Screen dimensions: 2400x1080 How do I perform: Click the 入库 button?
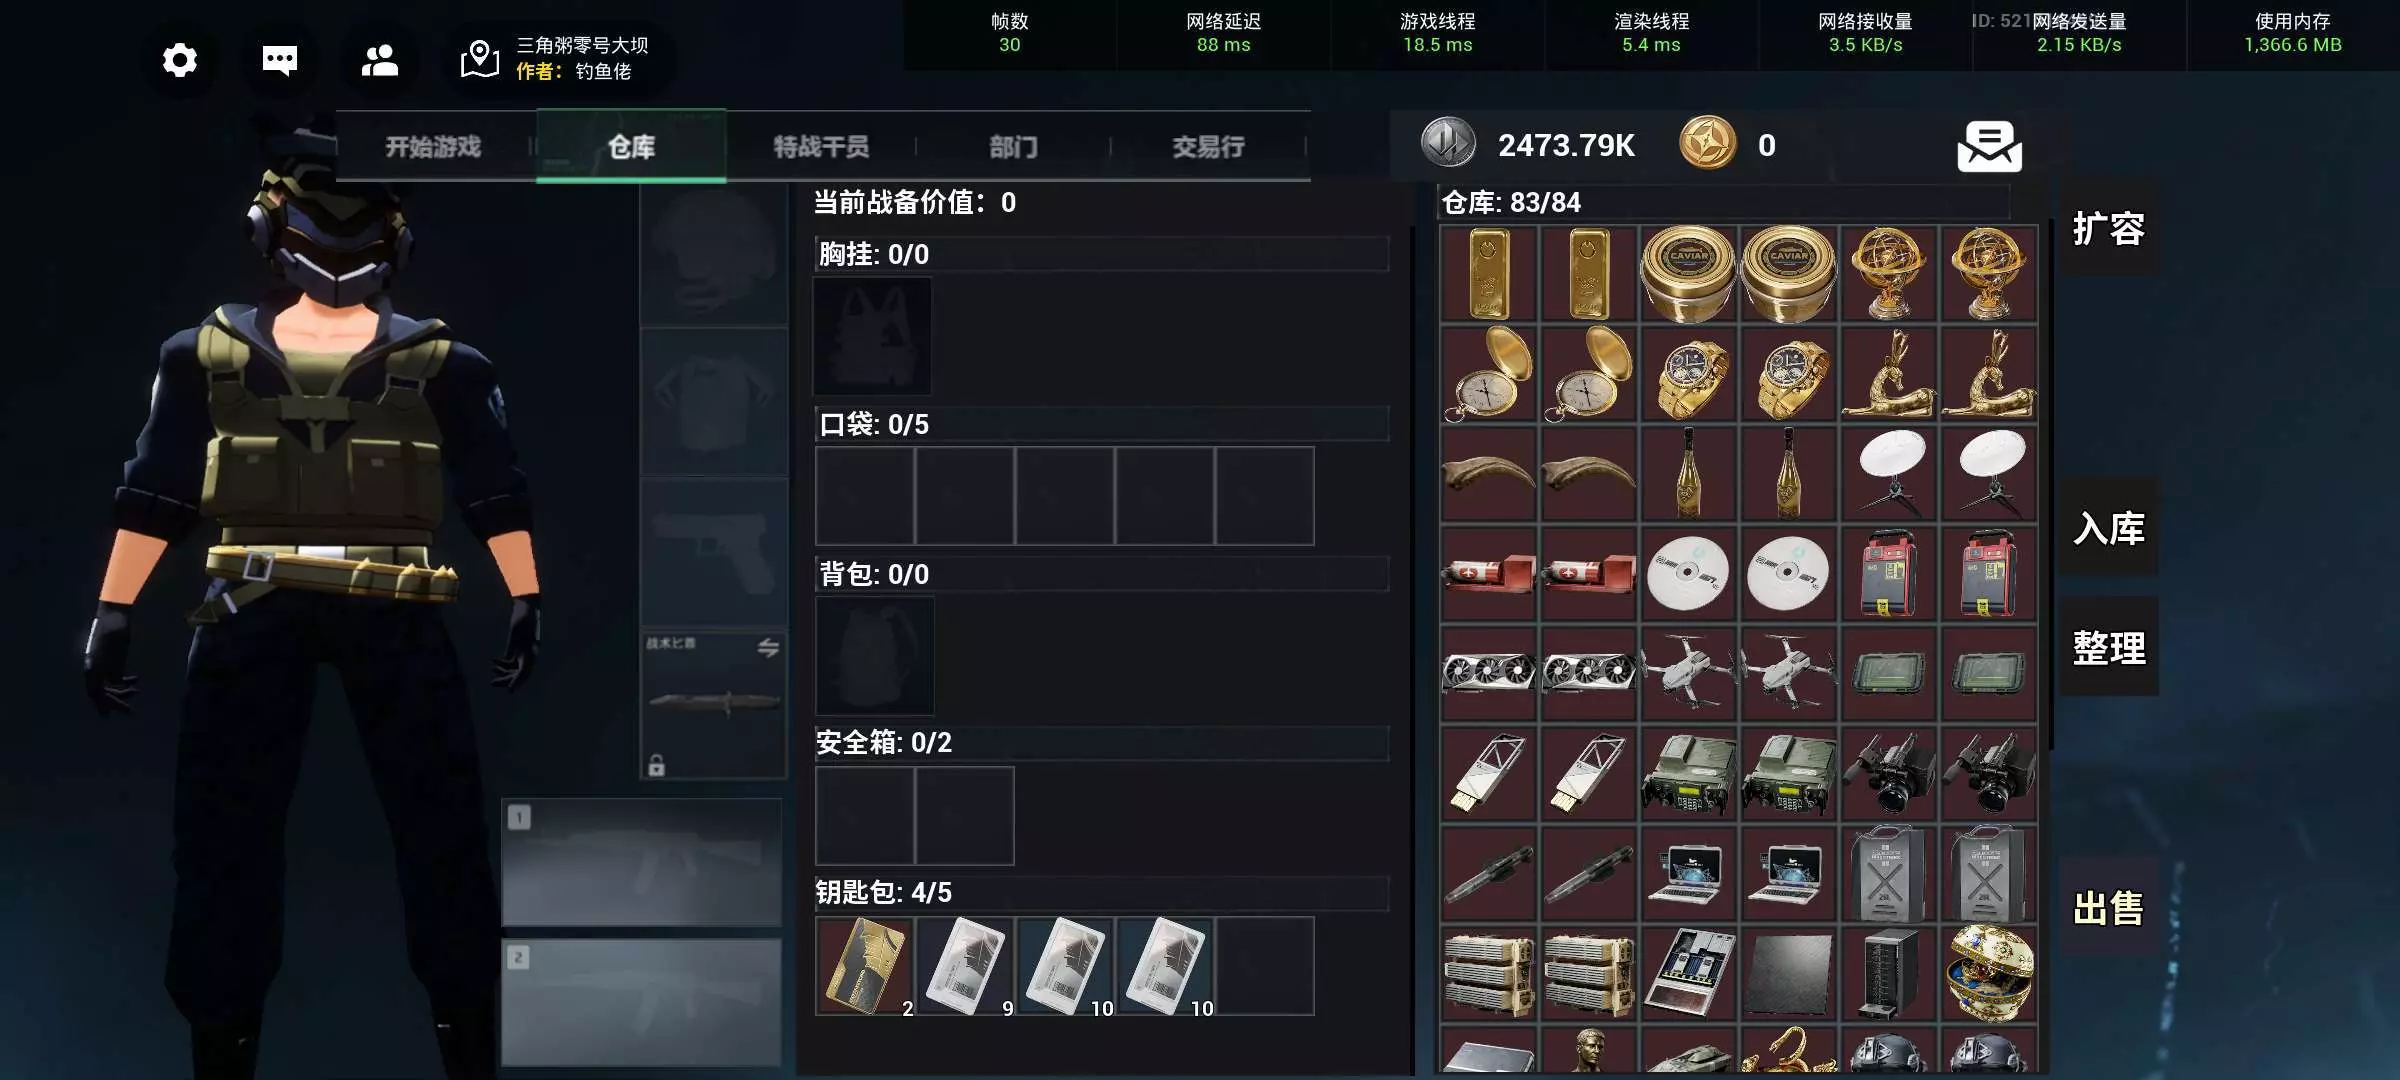click(x=2108, y=528)
